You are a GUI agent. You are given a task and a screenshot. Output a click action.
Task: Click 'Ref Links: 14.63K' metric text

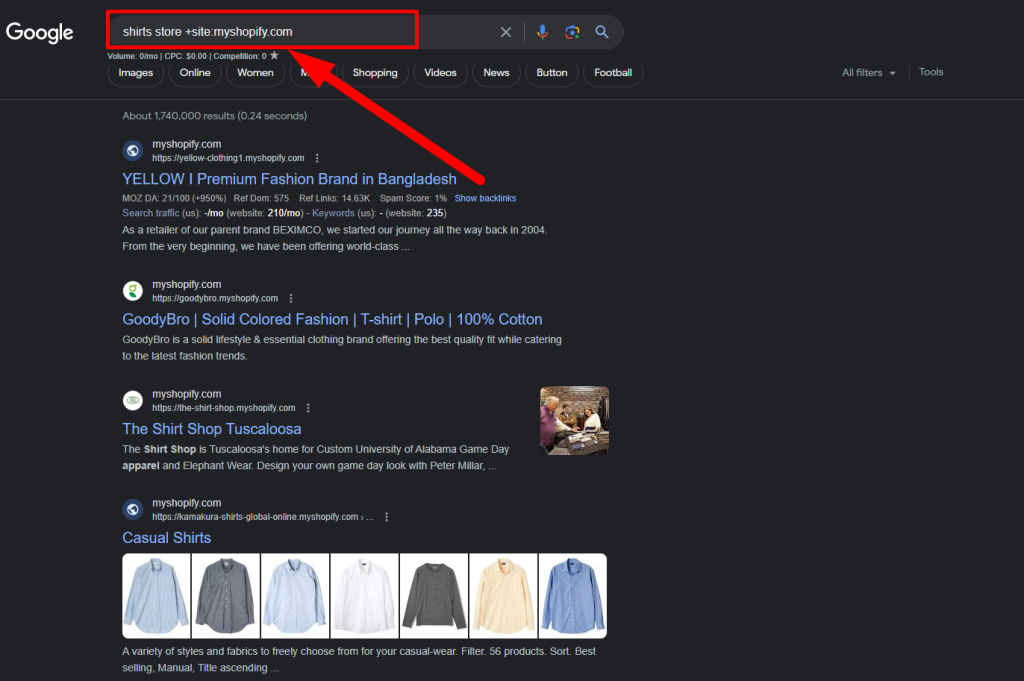click(334, 198)
